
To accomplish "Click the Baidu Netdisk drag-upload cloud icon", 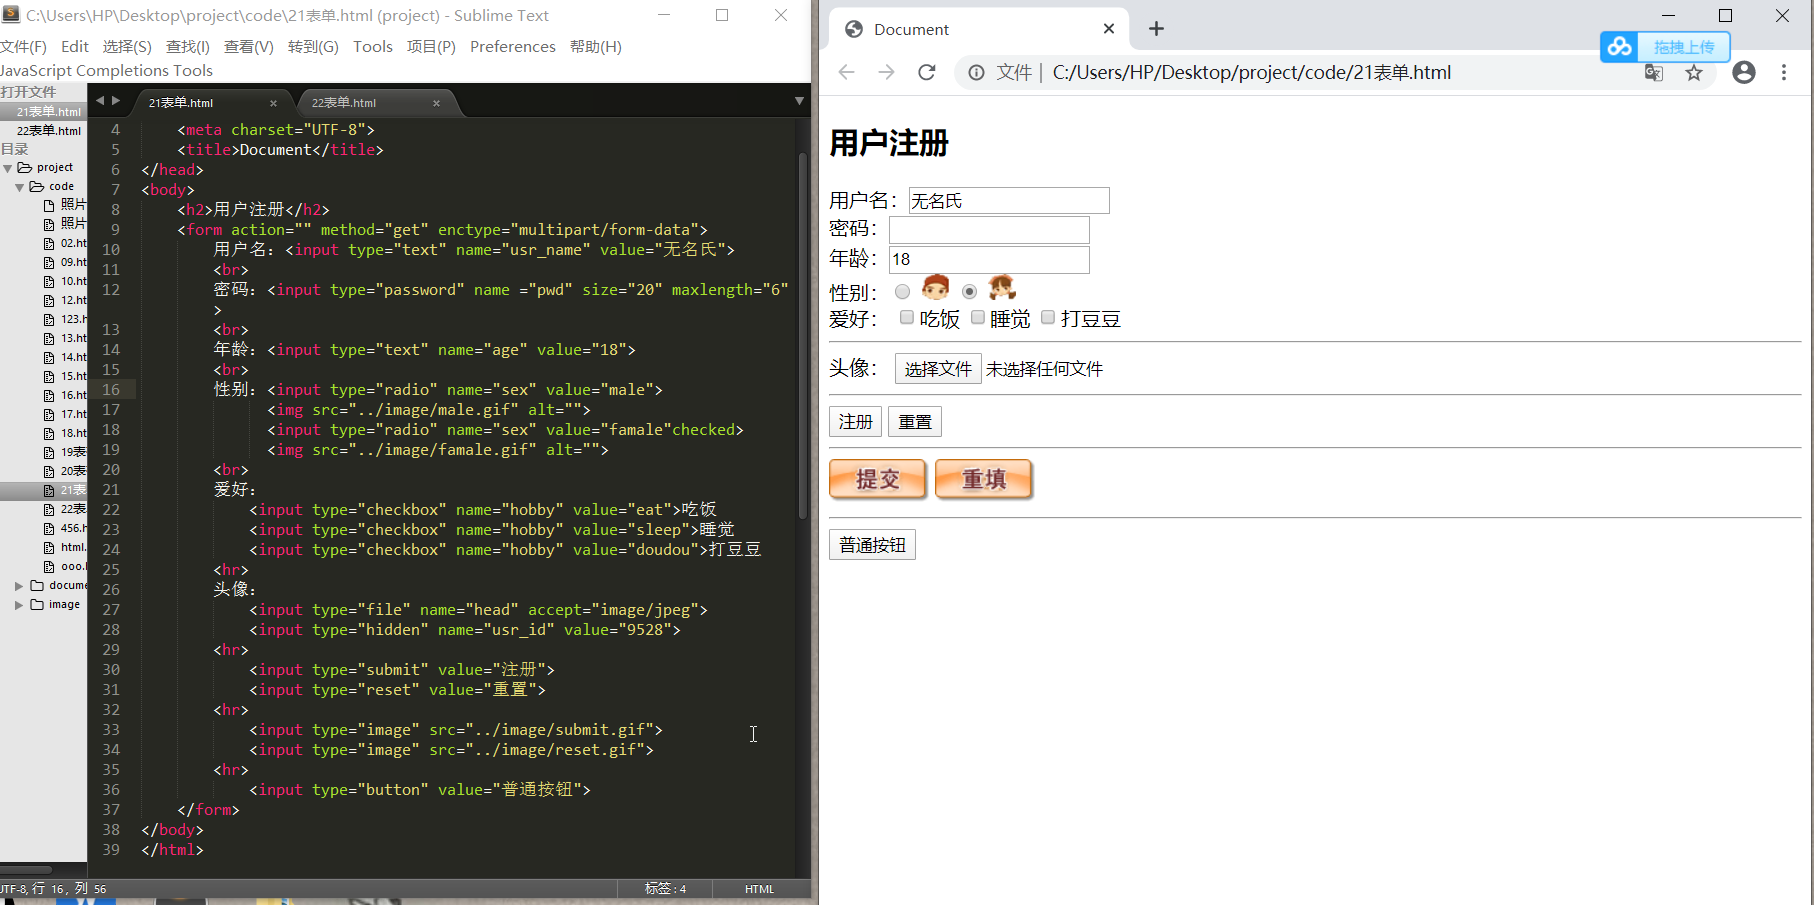I will pyautogui.click(x=1619, y=46).
